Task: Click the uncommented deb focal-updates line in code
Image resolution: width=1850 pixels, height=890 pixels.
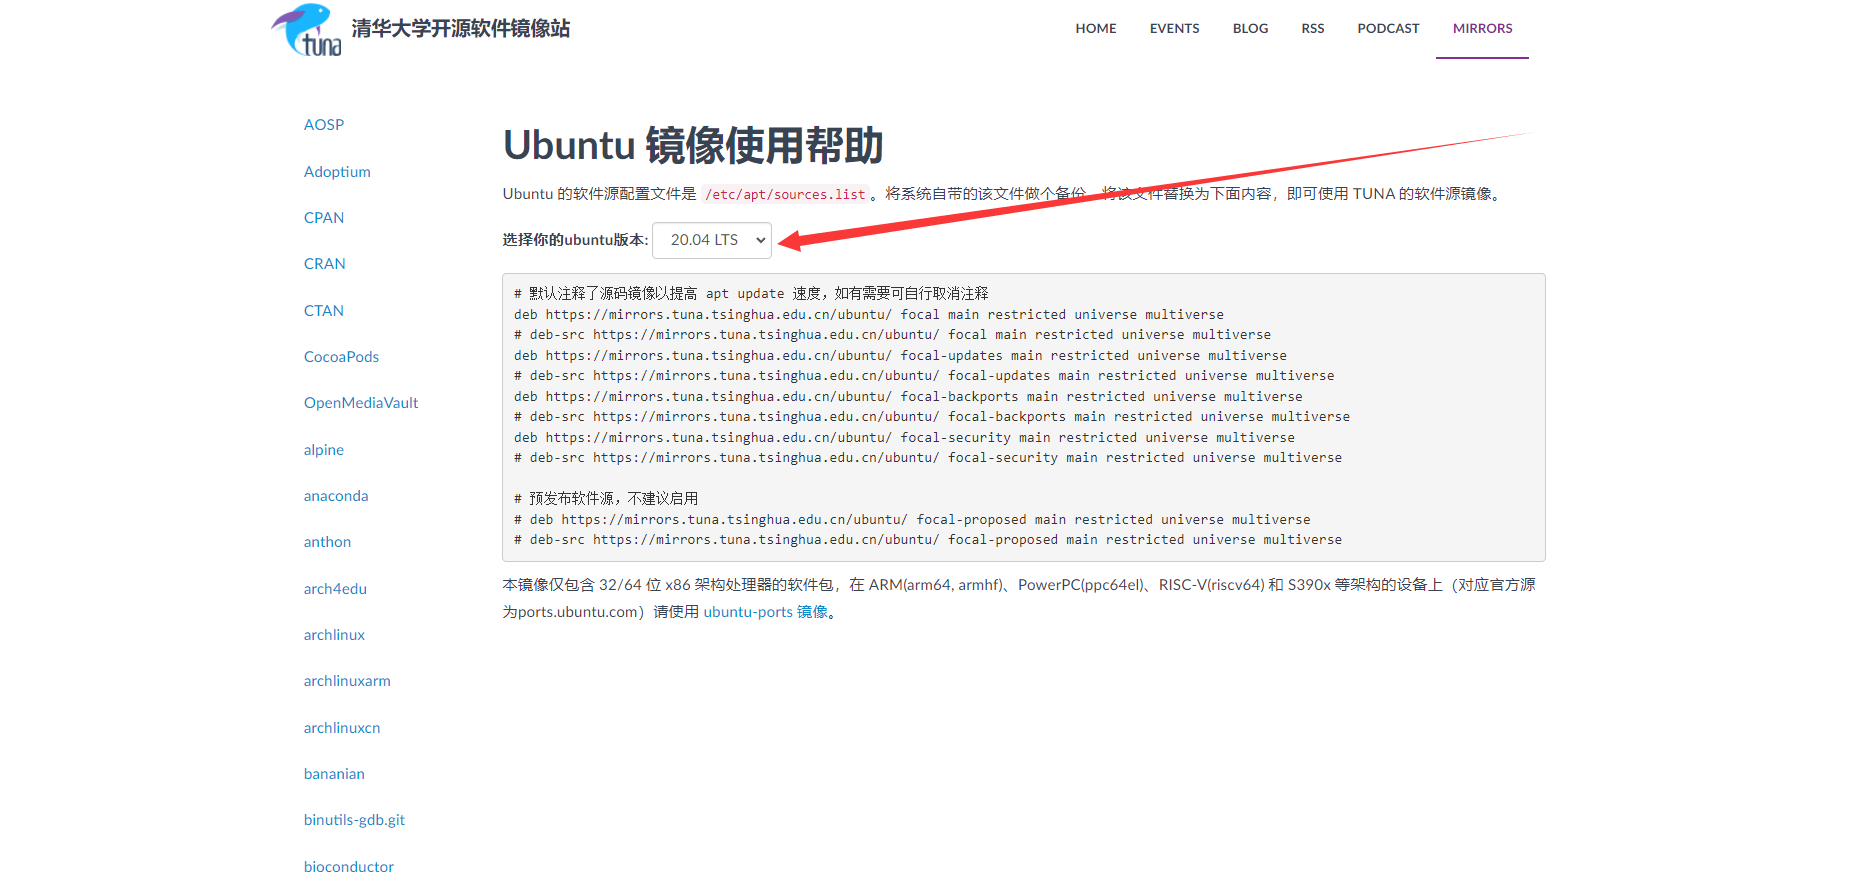Action: coord(900,355)
